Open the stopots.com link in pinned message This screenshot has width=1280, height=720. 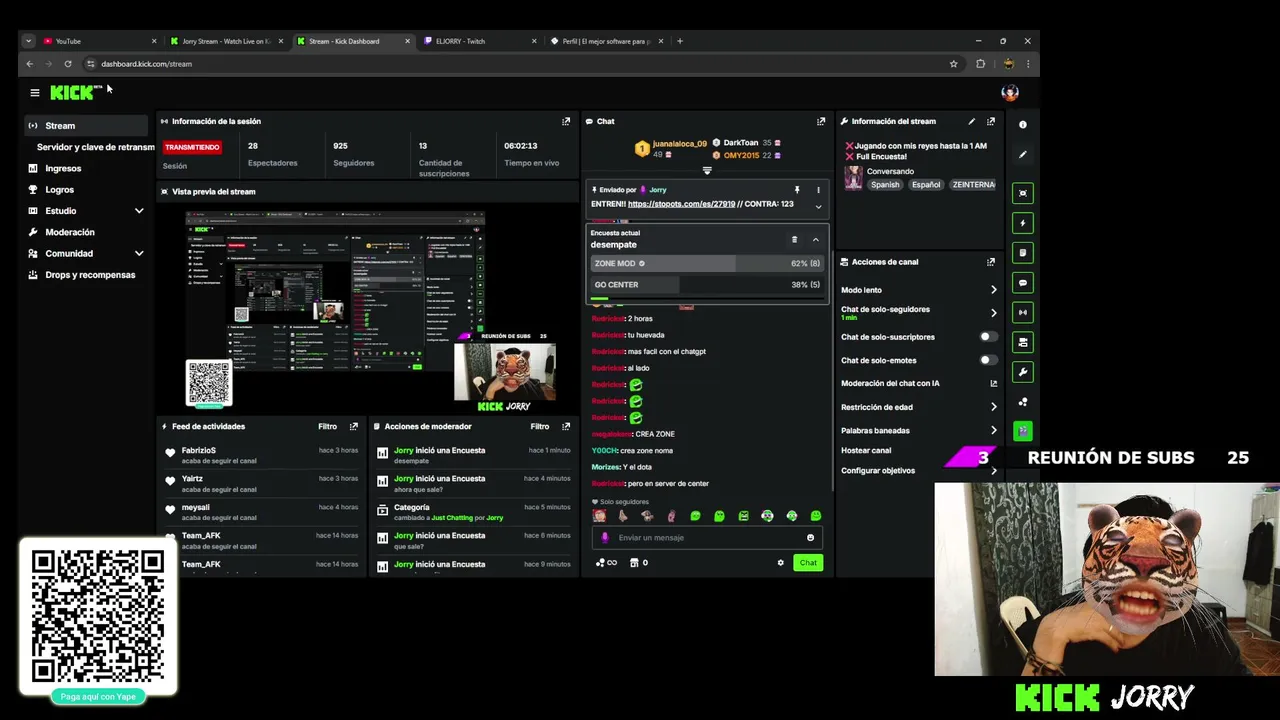click(x=681, y=204)
